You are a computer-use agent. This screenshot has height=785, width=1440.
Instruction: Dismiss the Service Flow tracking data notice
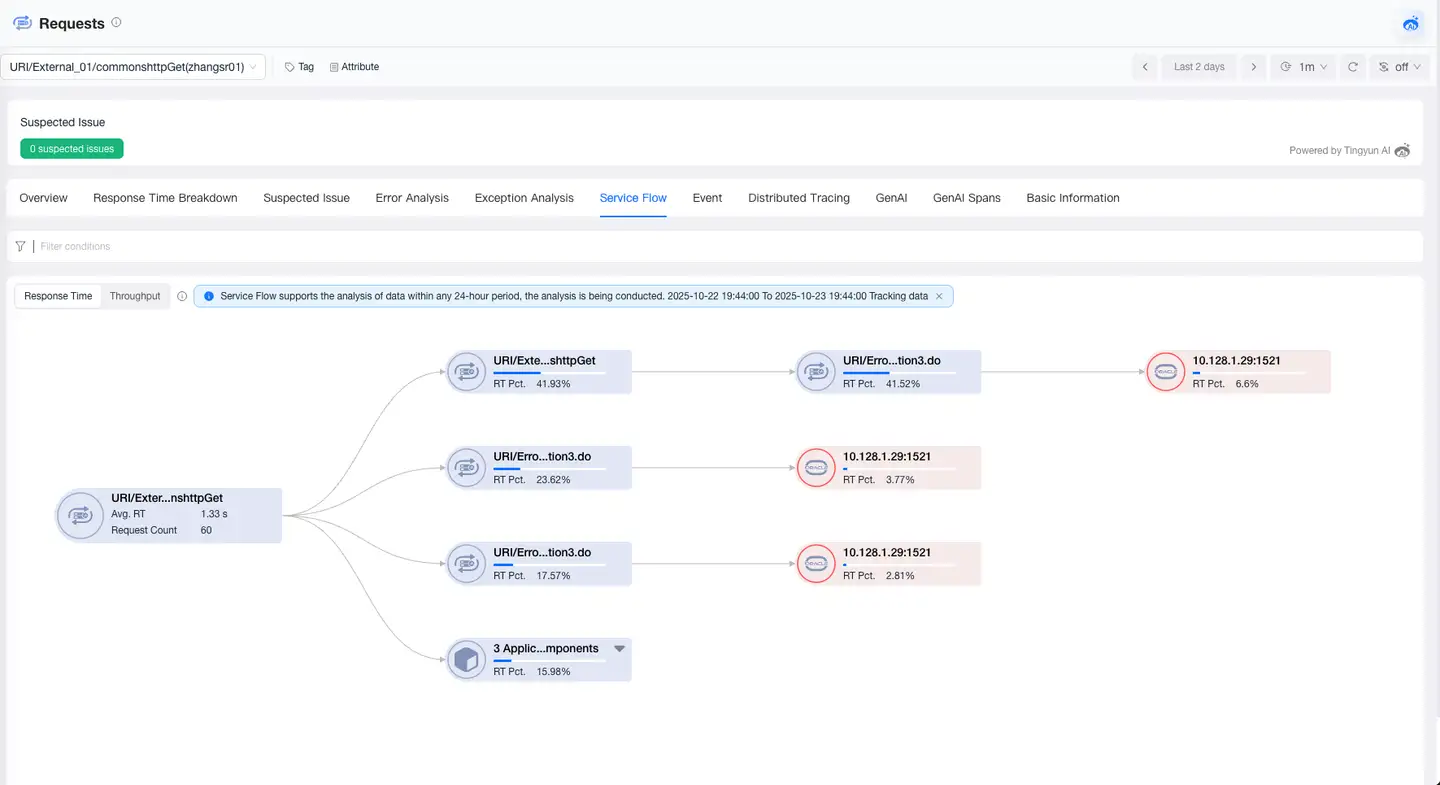938,296
